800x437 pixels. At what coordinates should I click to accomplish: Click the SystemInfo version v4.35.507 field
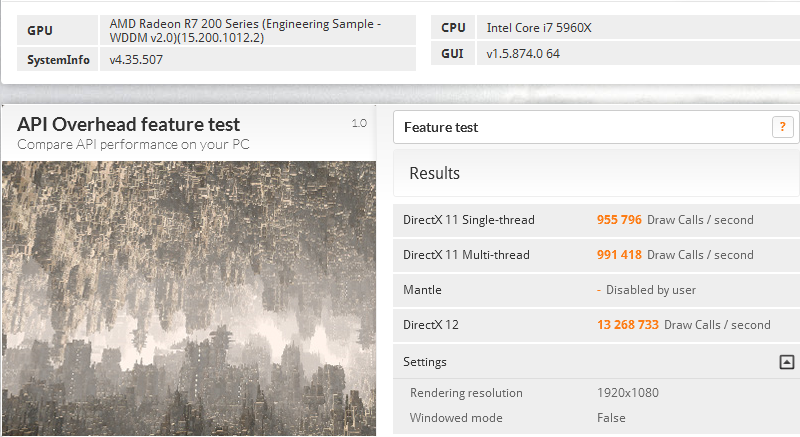click(137, 59)
